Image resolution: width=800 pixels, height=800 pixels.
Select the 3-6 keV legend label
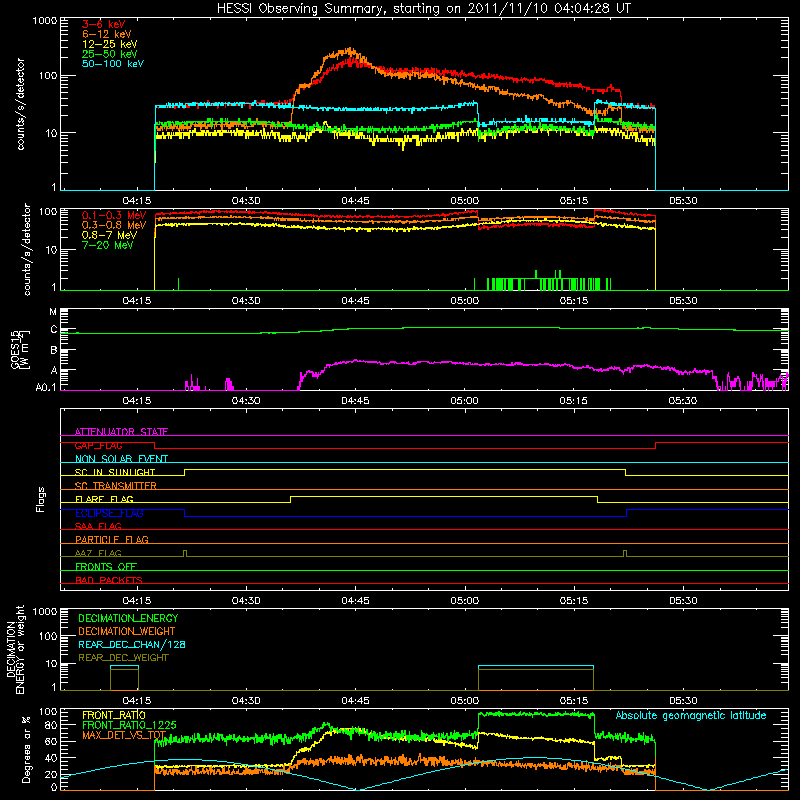pyautogui.click(x=104, y=24)
